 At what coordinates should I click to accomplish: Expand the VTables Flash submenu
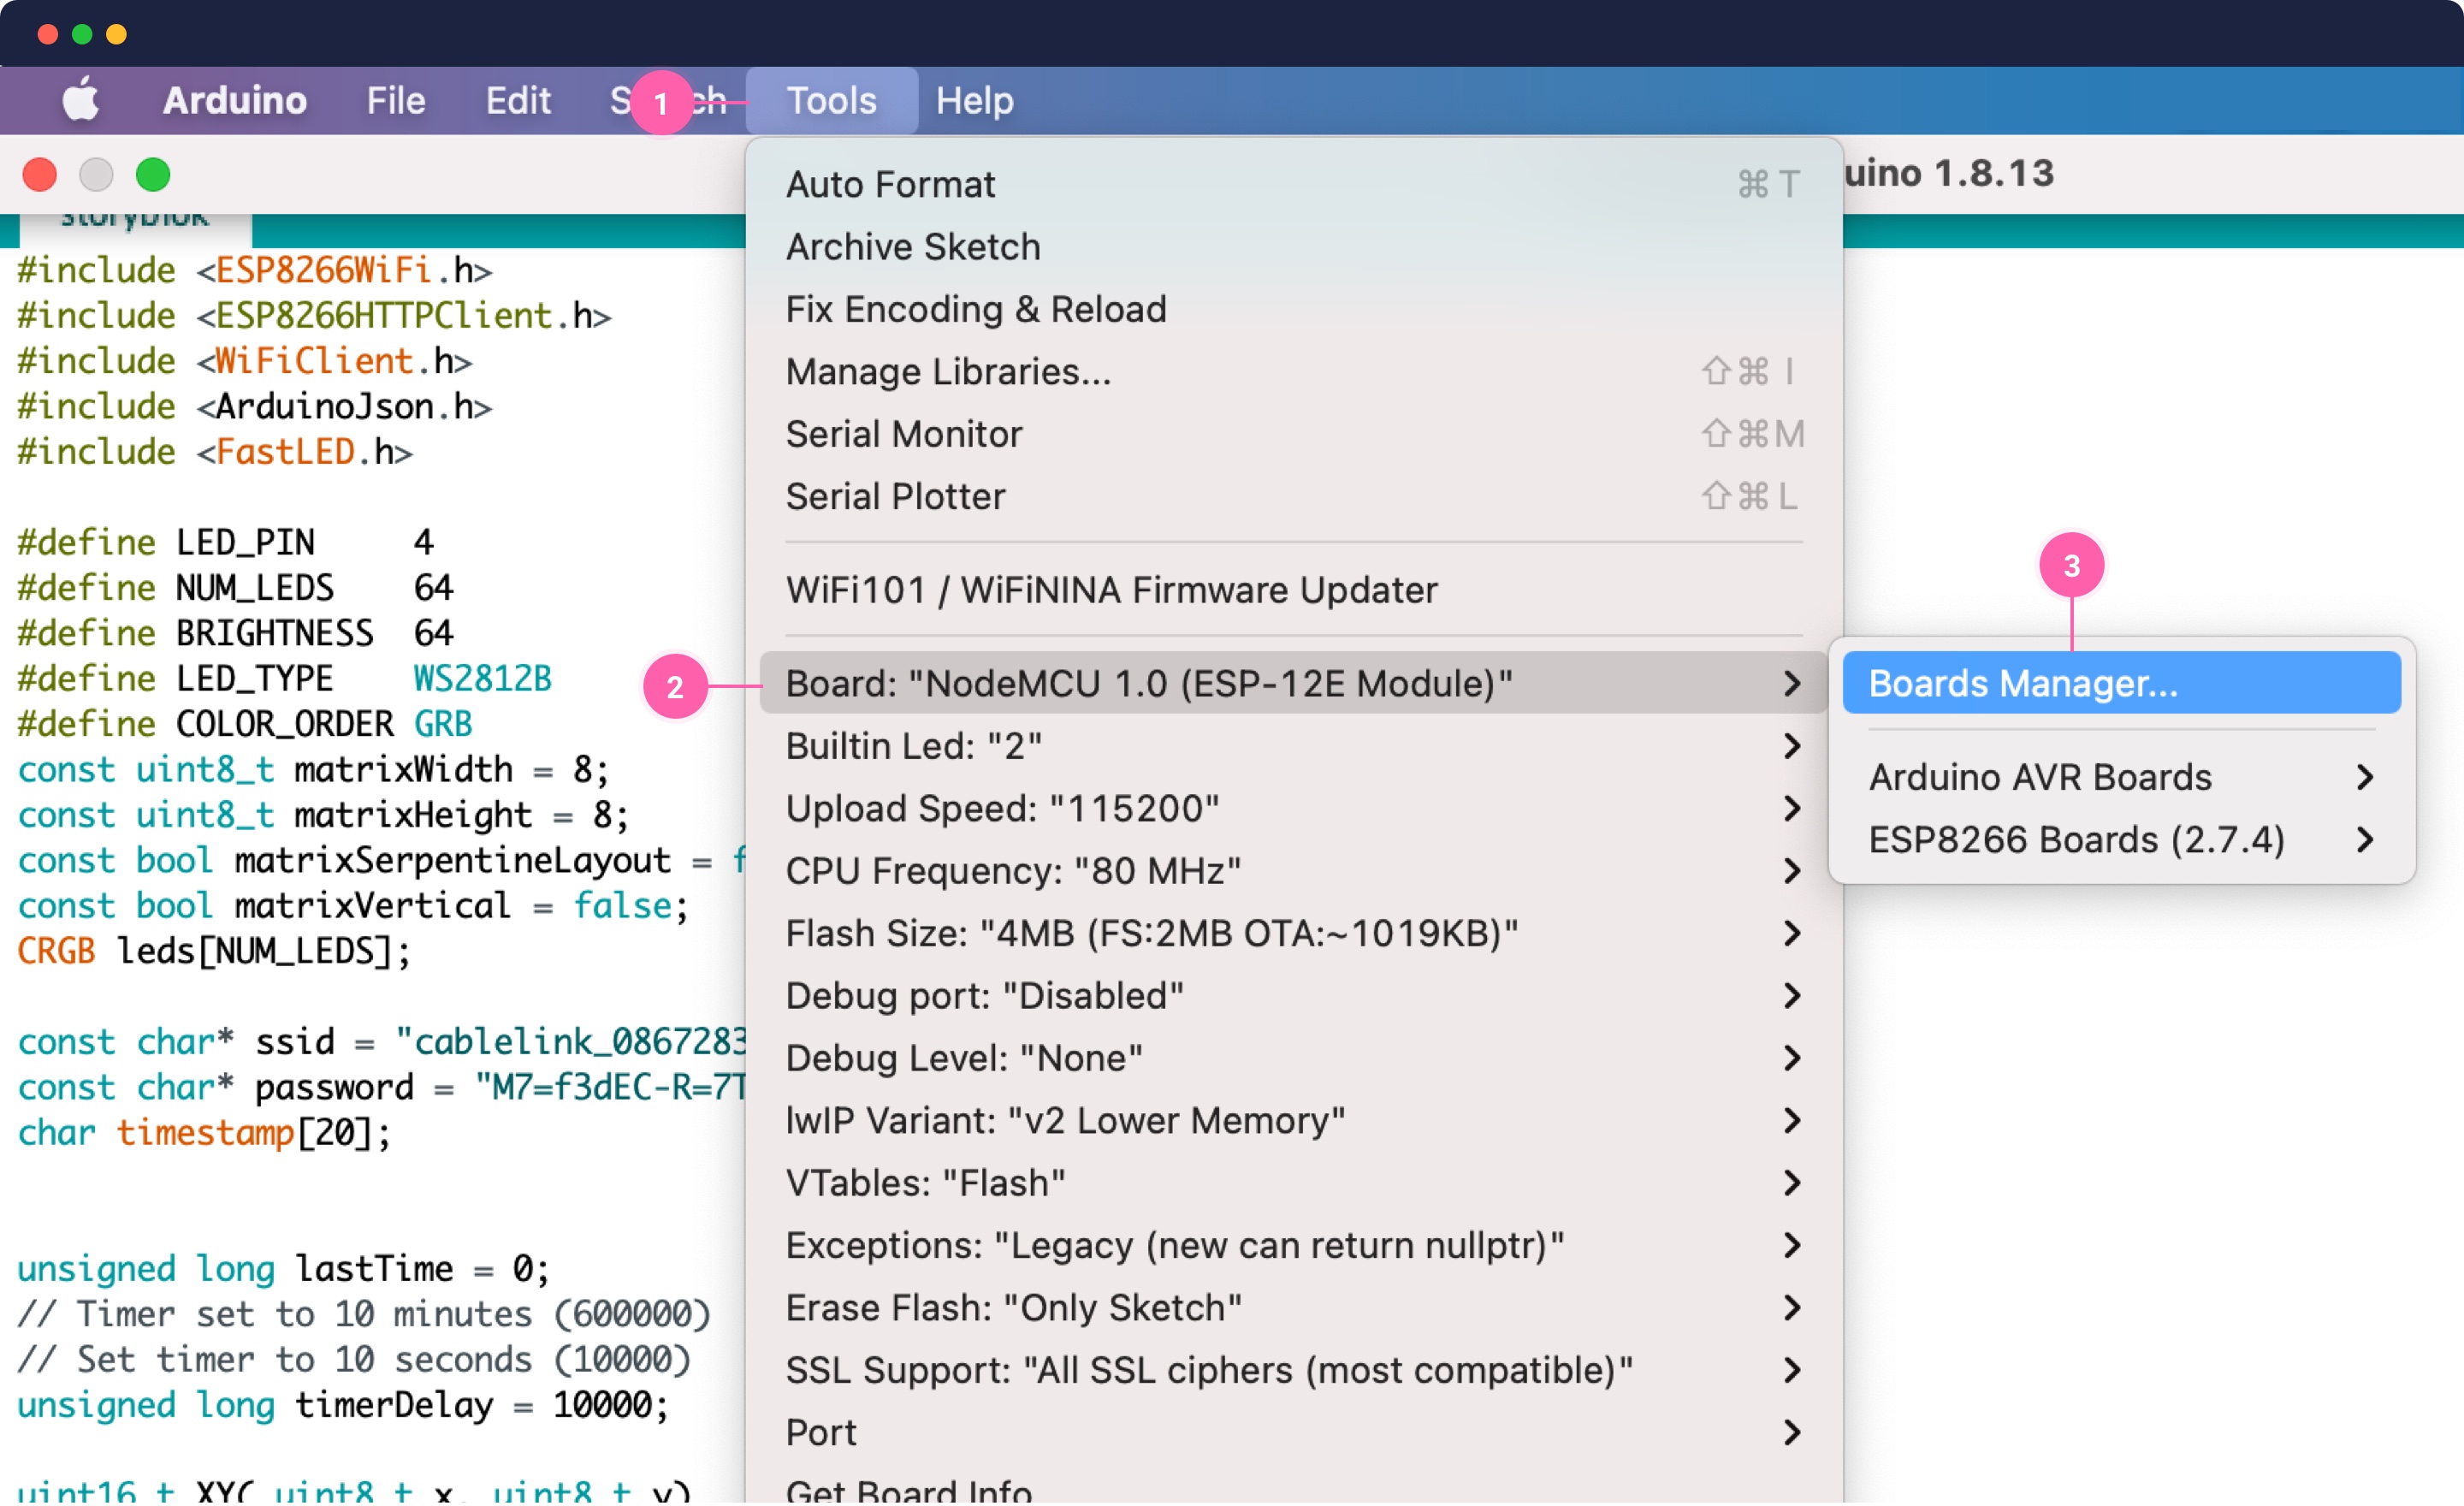click(x=1294, y=1184)
